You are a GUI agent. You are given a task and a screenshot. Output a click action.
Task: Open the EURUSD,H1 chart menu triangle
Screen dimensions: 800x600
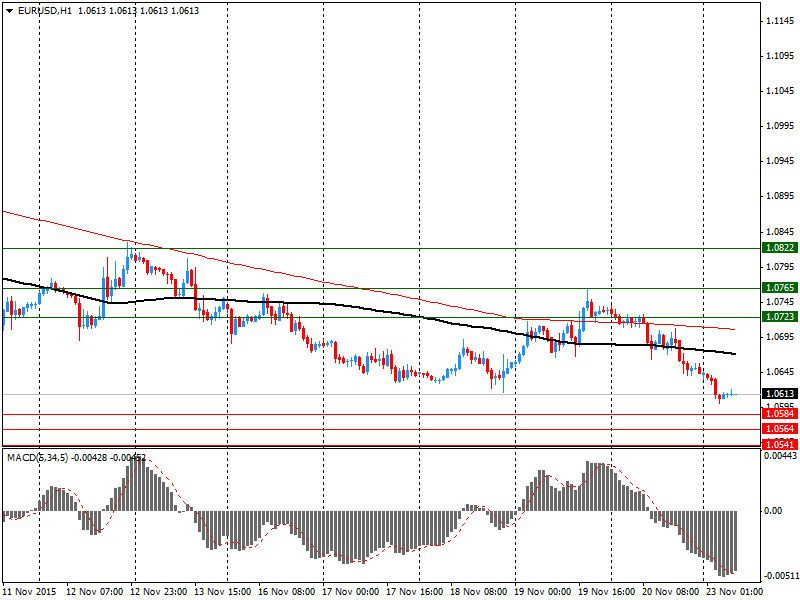pyautogui.click(x=10, y=11)
